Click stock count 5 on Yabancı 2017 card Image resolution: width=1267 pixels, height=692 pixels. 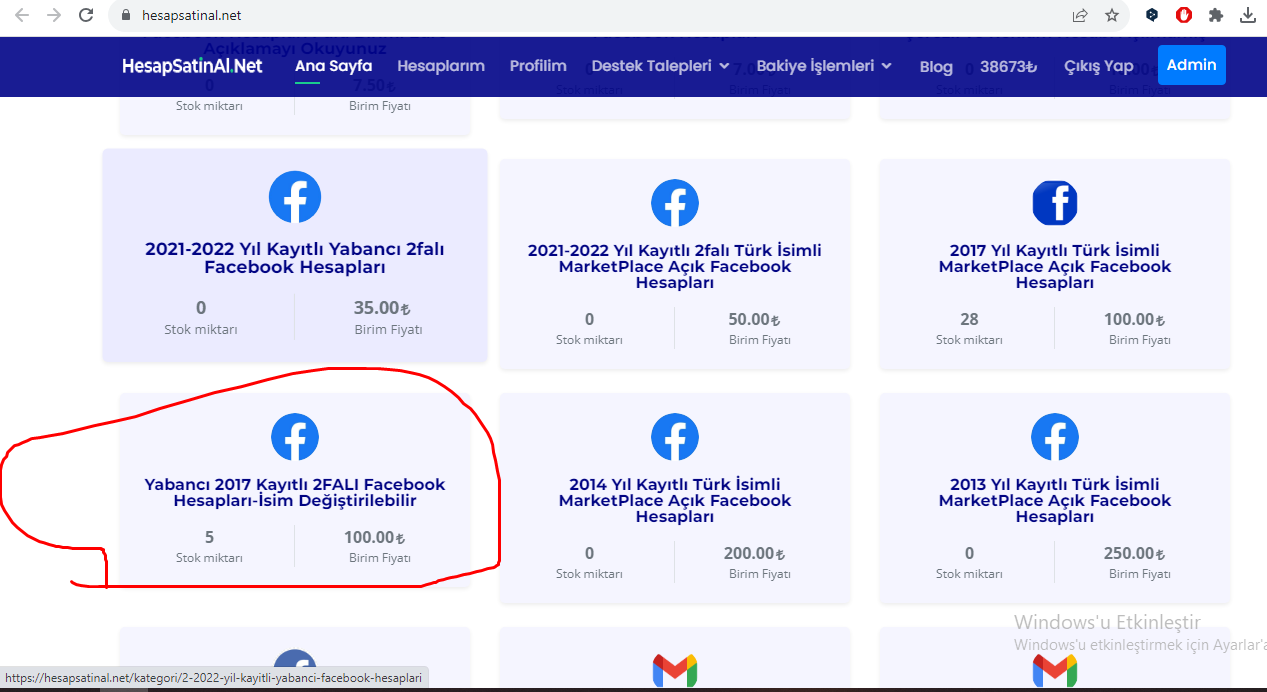(x=209, y=537)
